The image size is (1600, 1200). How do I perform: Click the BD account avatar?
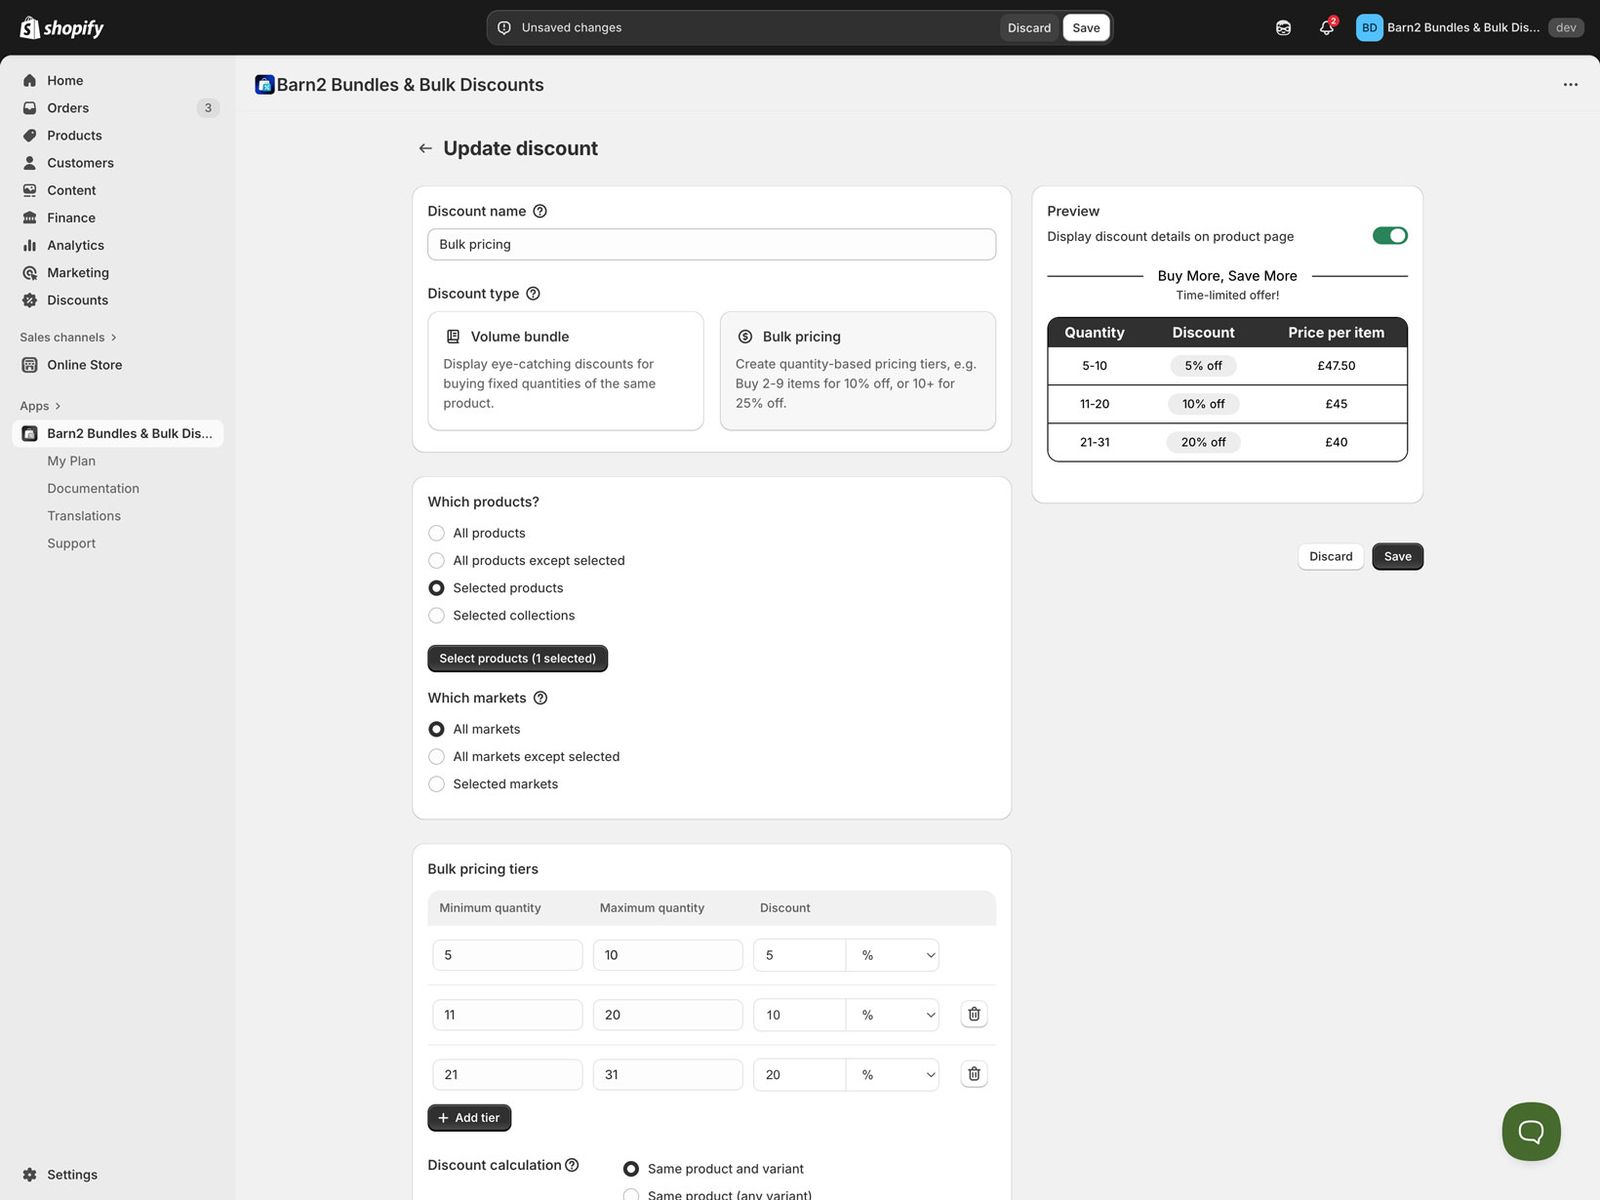coord(1369,28)
